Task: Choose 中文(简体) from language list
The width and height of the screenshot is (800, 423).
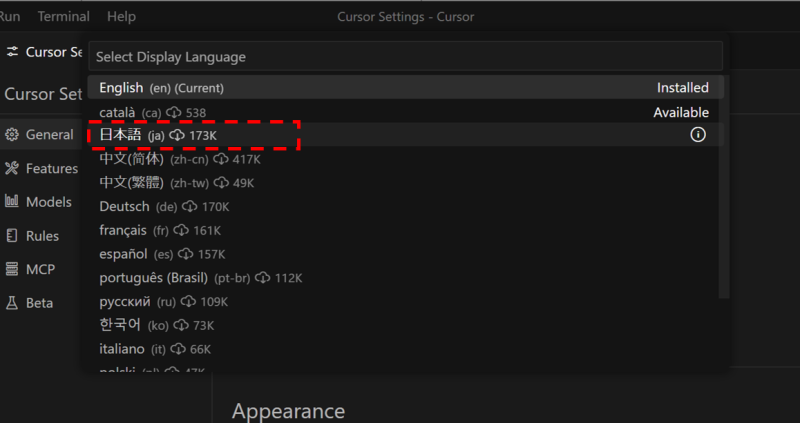Action: [x=406, y=159]
